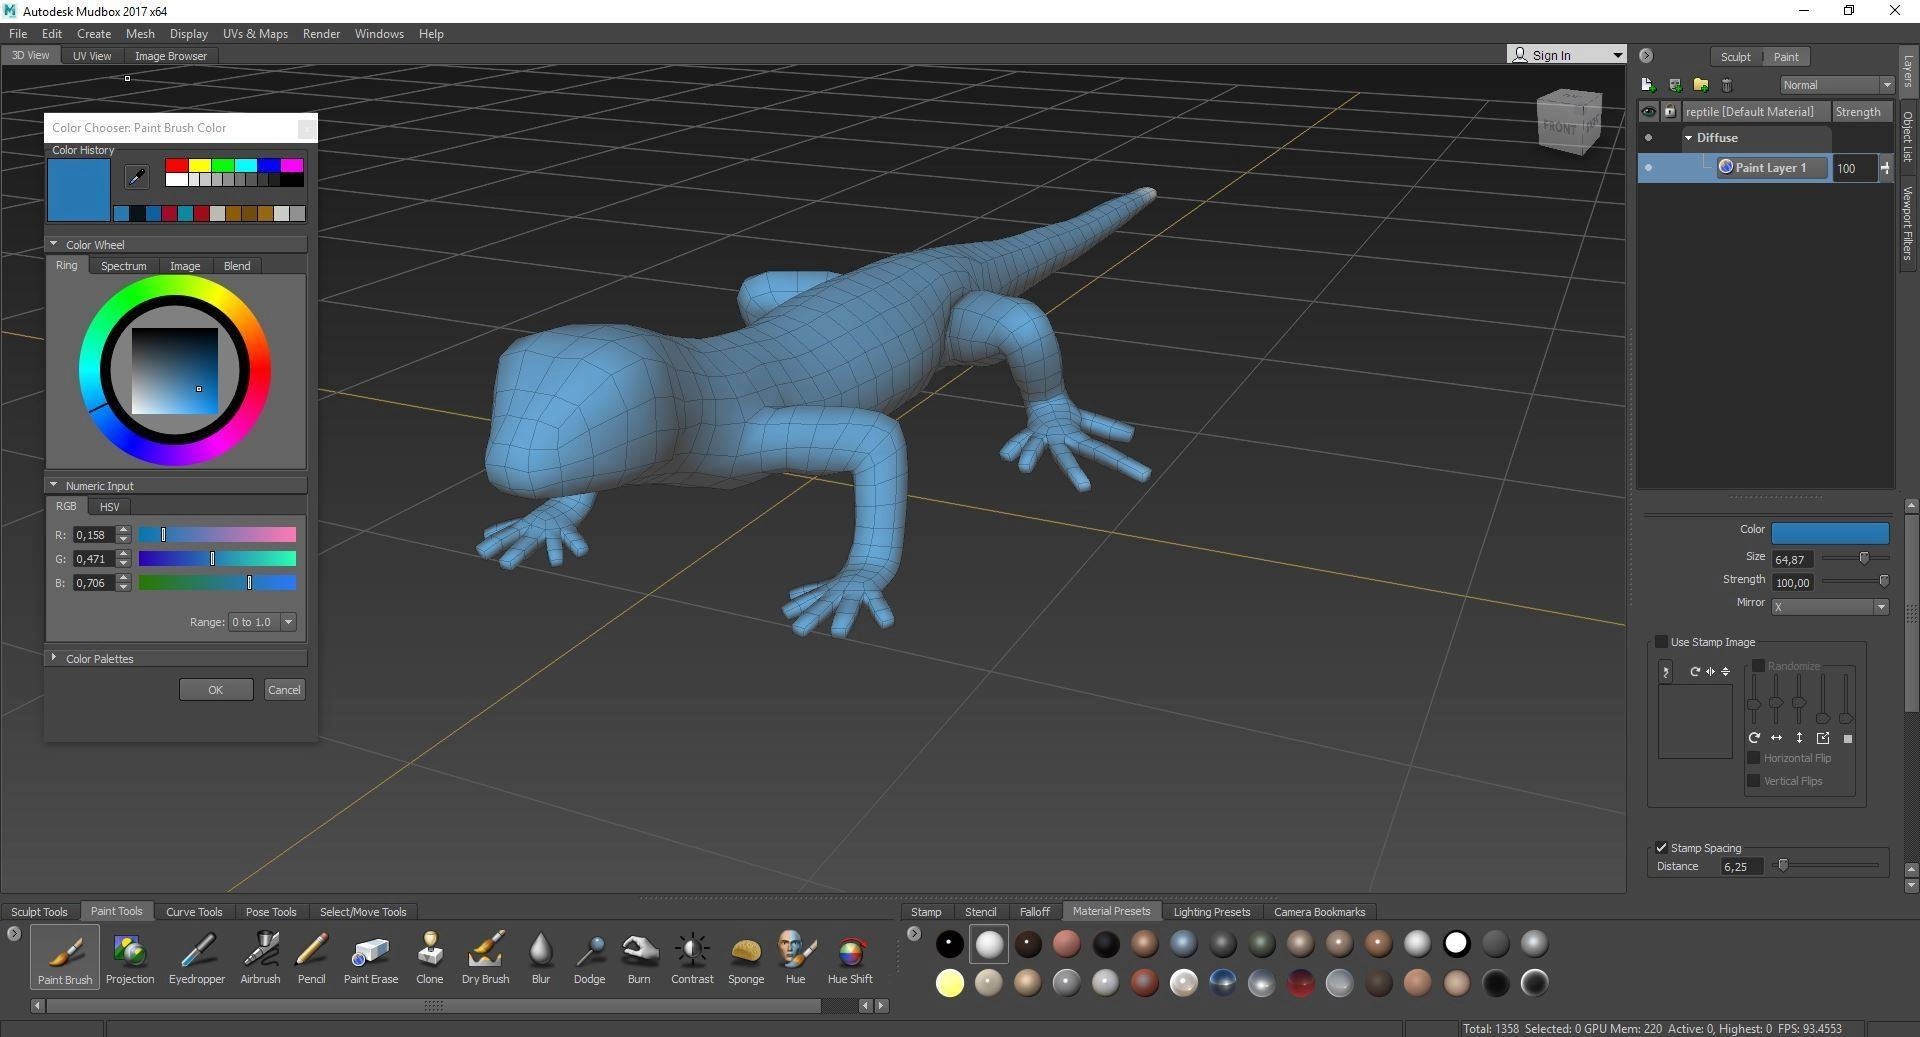Select the Contrast tool
This screenshot has width=1920, height=1037.
692,957
